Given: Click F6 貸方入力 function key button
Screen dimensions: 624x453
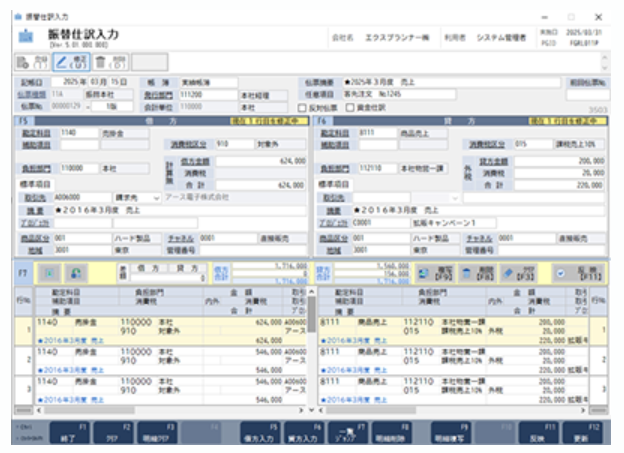Looking at the screenshot, I should 303,433.
